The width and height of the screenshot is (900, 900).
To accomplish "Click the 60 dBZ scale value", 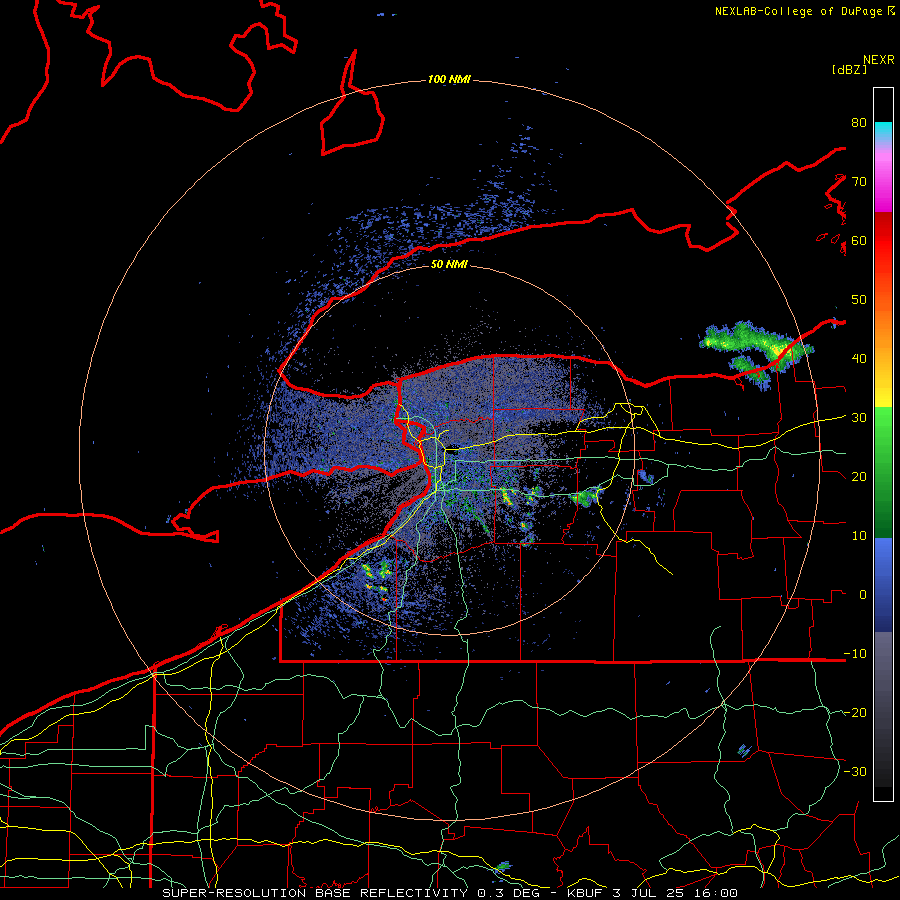I will [859, 240].
